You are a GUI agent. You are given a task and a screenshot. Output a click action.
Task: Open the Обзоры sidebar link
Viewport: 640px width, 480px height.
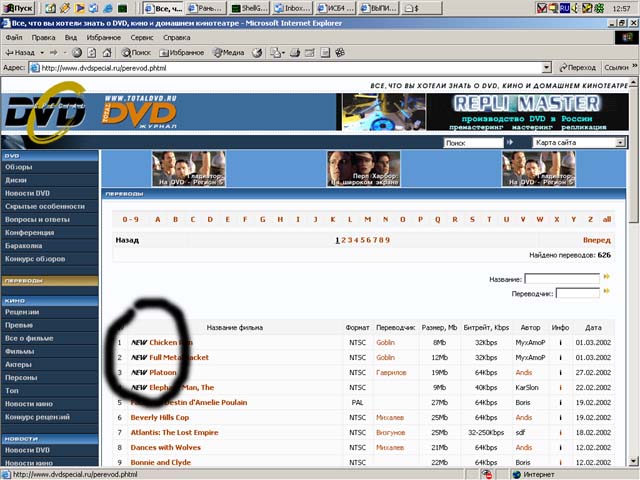point(18,167)
